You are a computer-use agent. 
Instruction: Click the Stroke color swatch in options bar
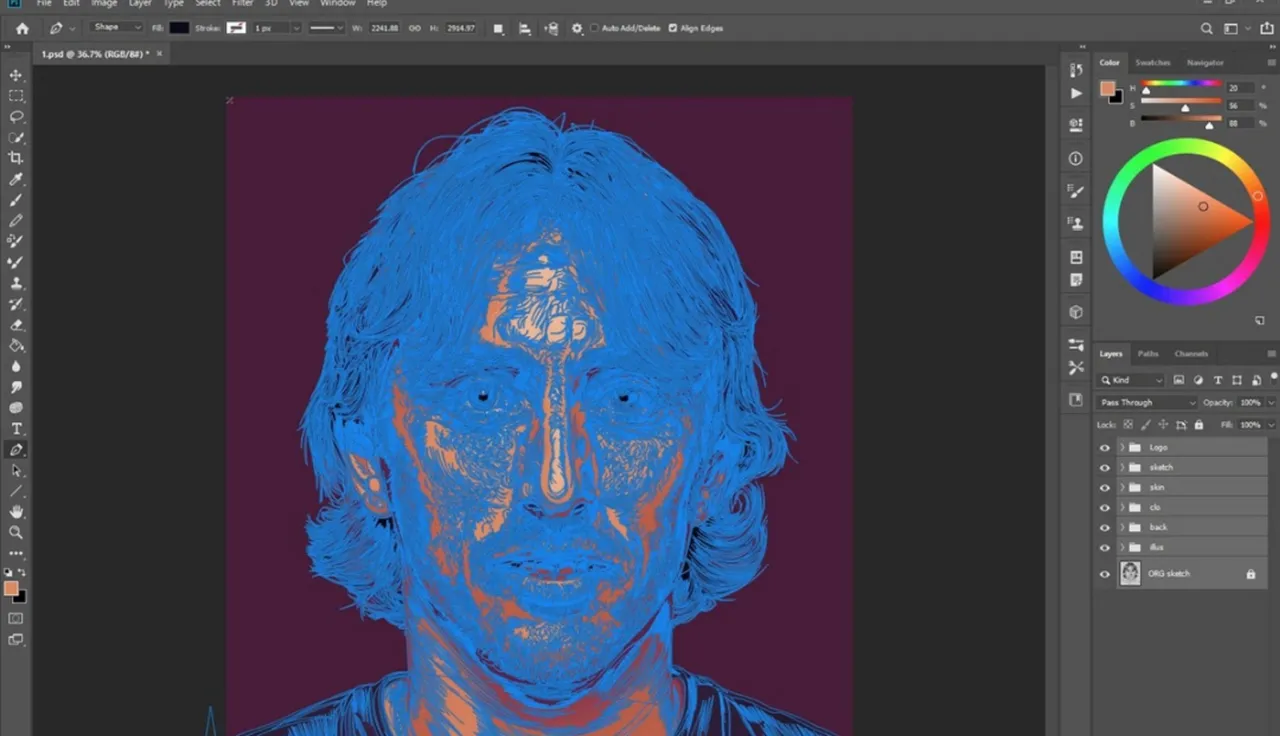point(236,28)
